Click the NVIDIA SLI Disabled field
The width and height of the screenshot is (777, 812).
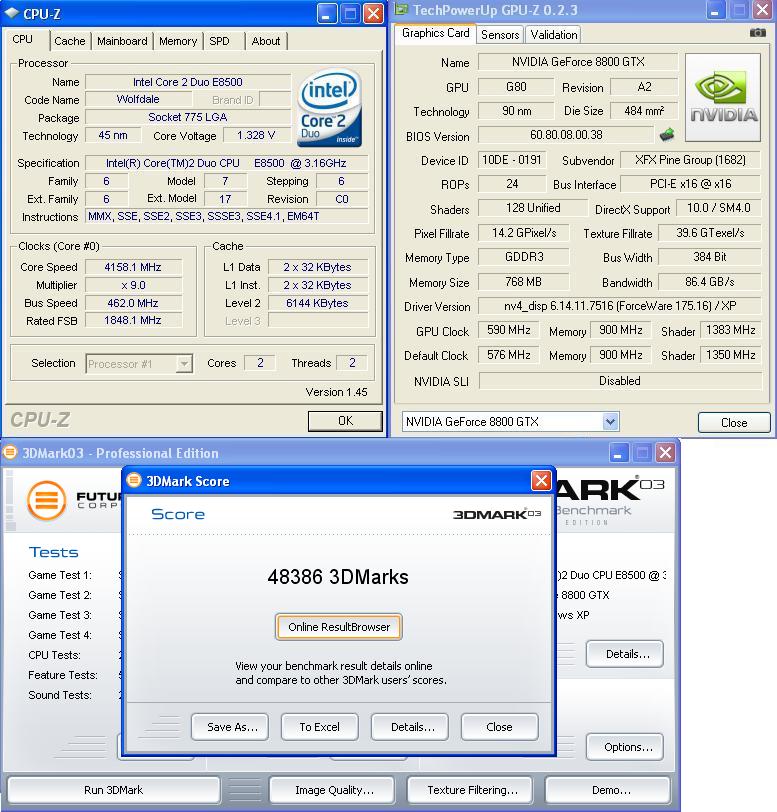621,381
